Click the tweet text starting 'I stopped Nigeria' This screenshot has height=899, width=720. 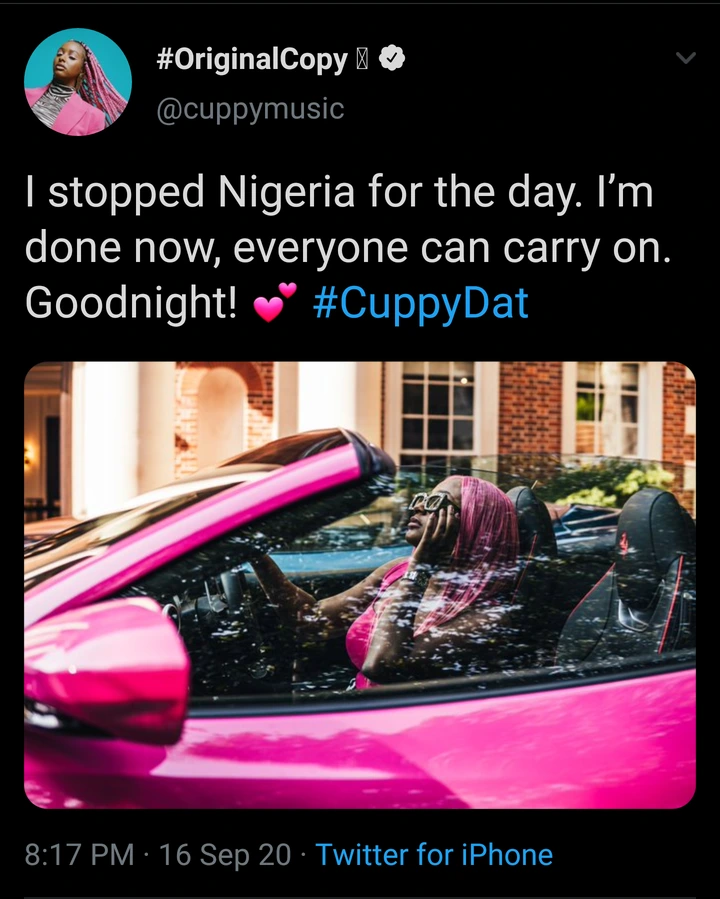(x=347, y=247)
